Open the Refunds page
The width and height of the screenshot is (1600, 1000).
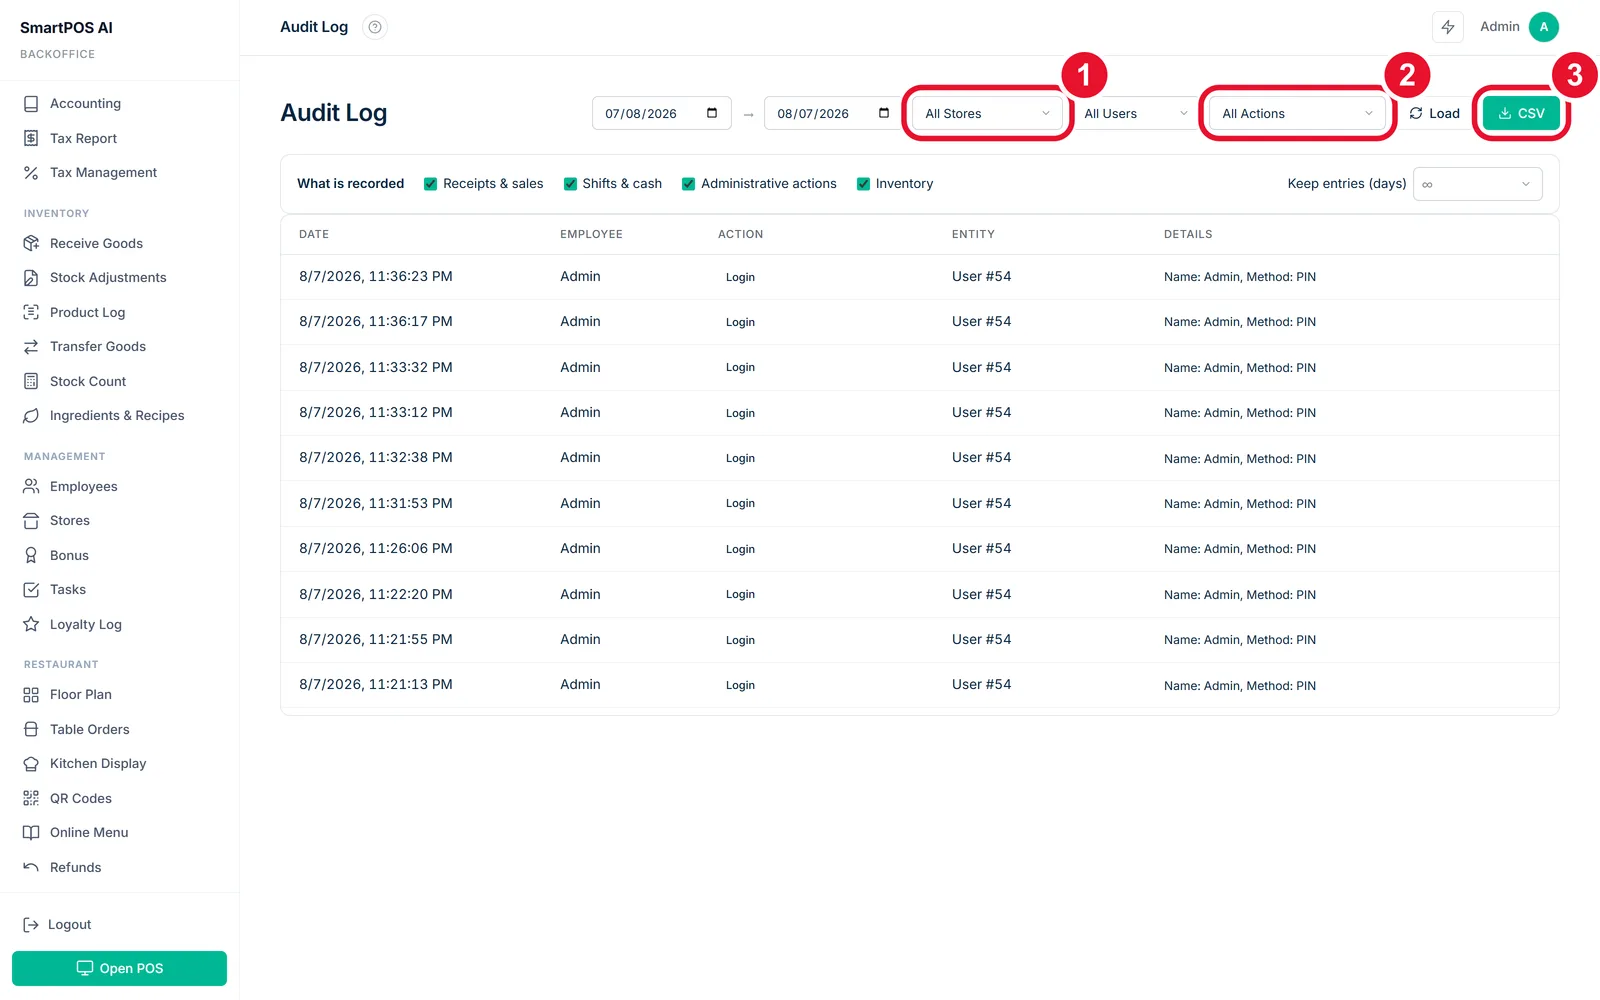76,867
